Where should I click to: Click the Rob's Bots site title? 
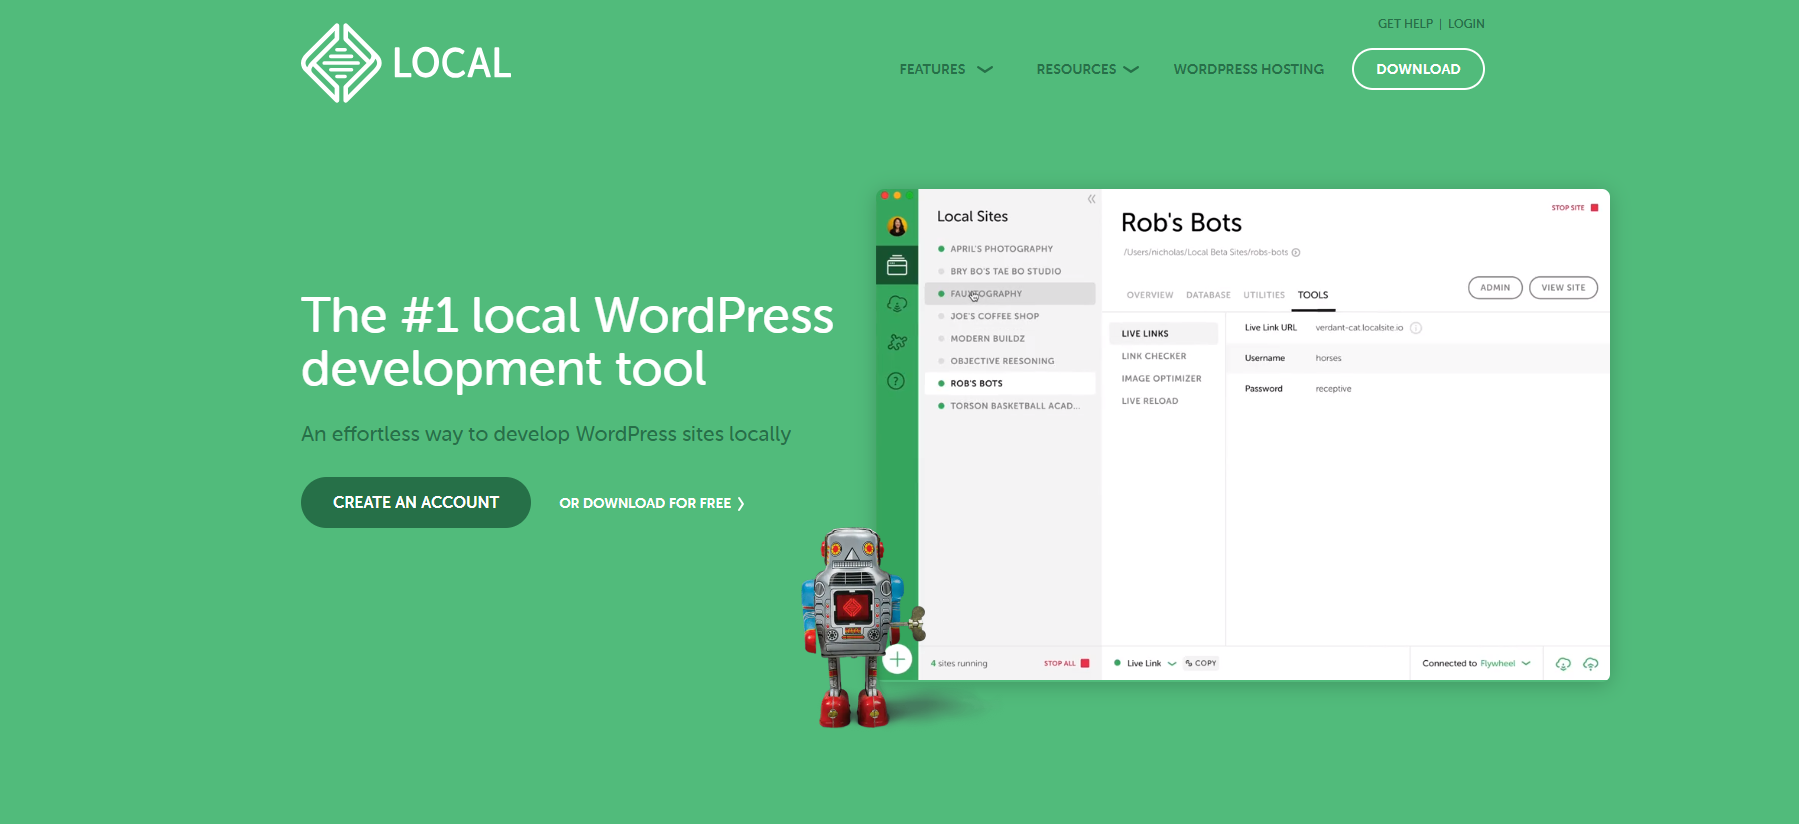1181,222
